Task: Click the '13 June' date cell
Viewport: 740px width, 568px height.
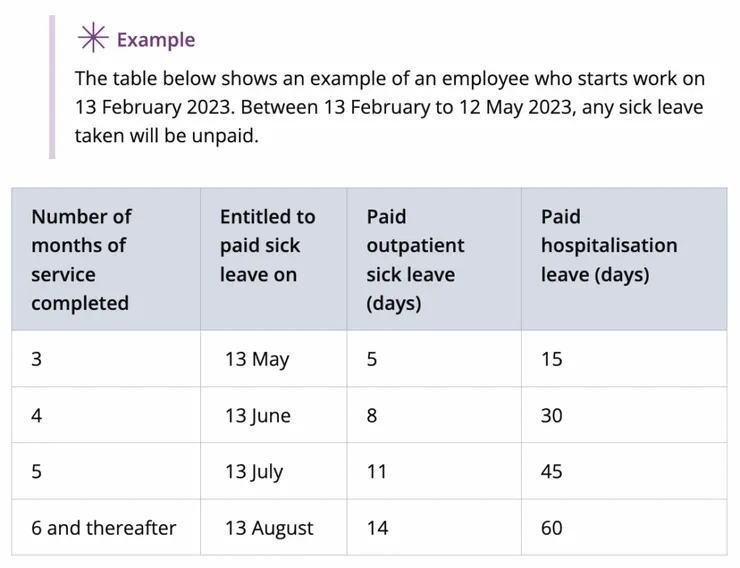Action: coord(258,415)
